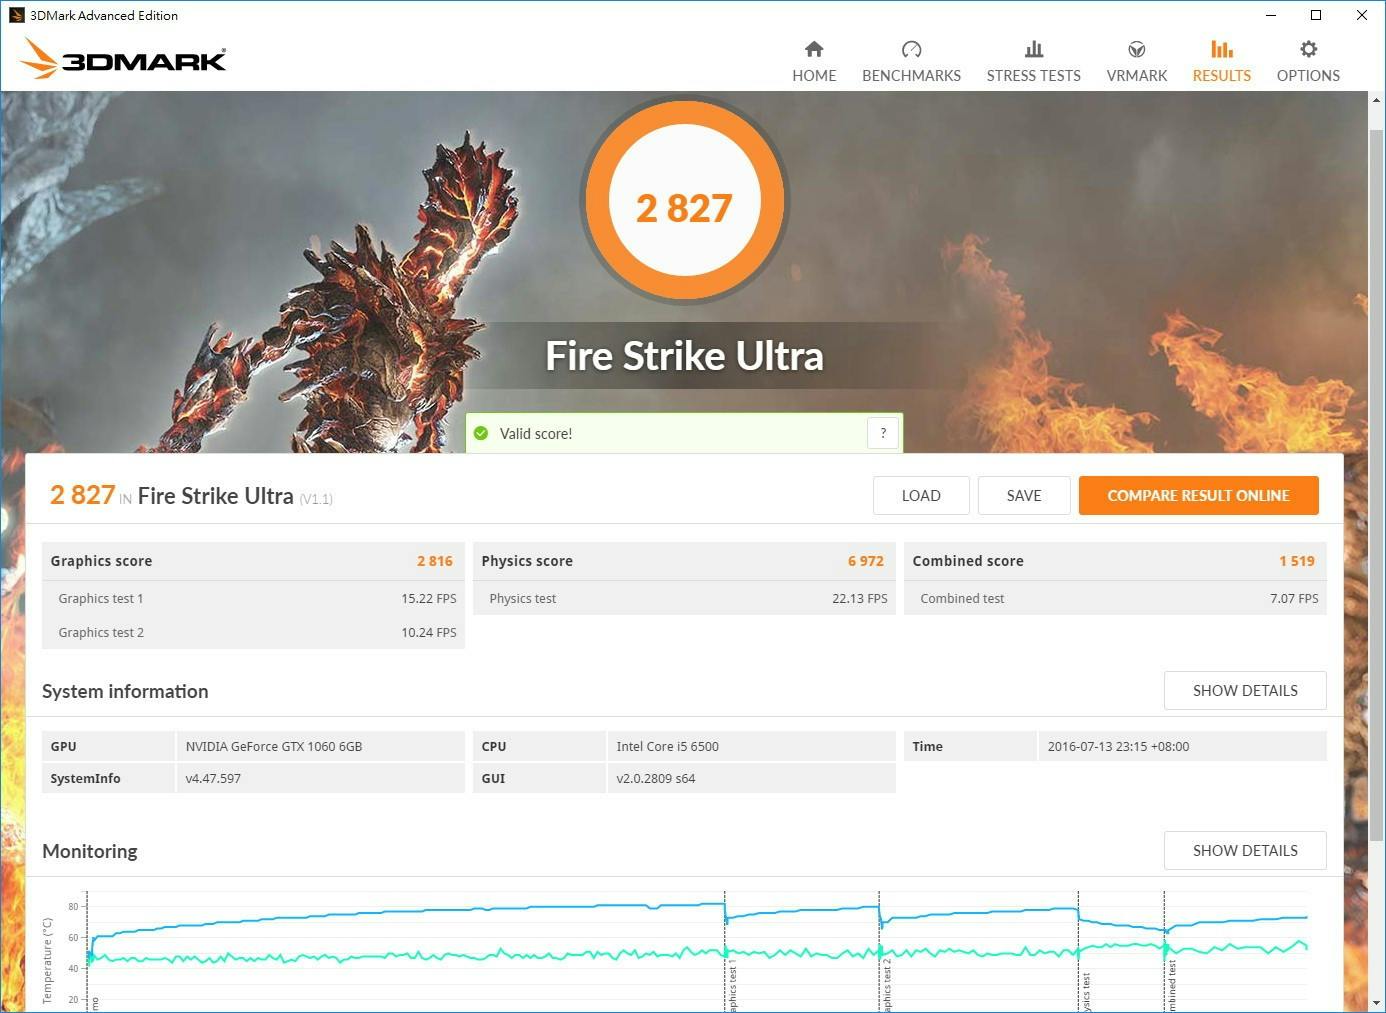Click the Physics test row
The height and width of the screenshot is (1013, 1386).
click(684, 598)
